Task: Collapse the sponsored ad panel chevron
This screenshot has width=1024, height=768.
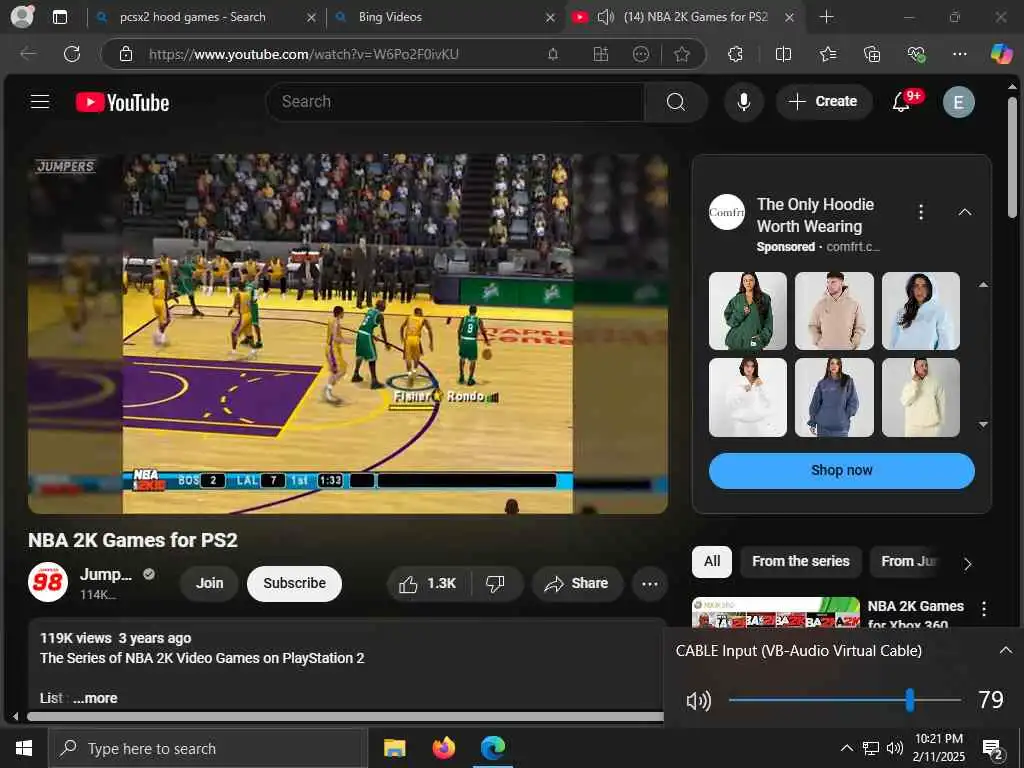Action: (965, 212)
